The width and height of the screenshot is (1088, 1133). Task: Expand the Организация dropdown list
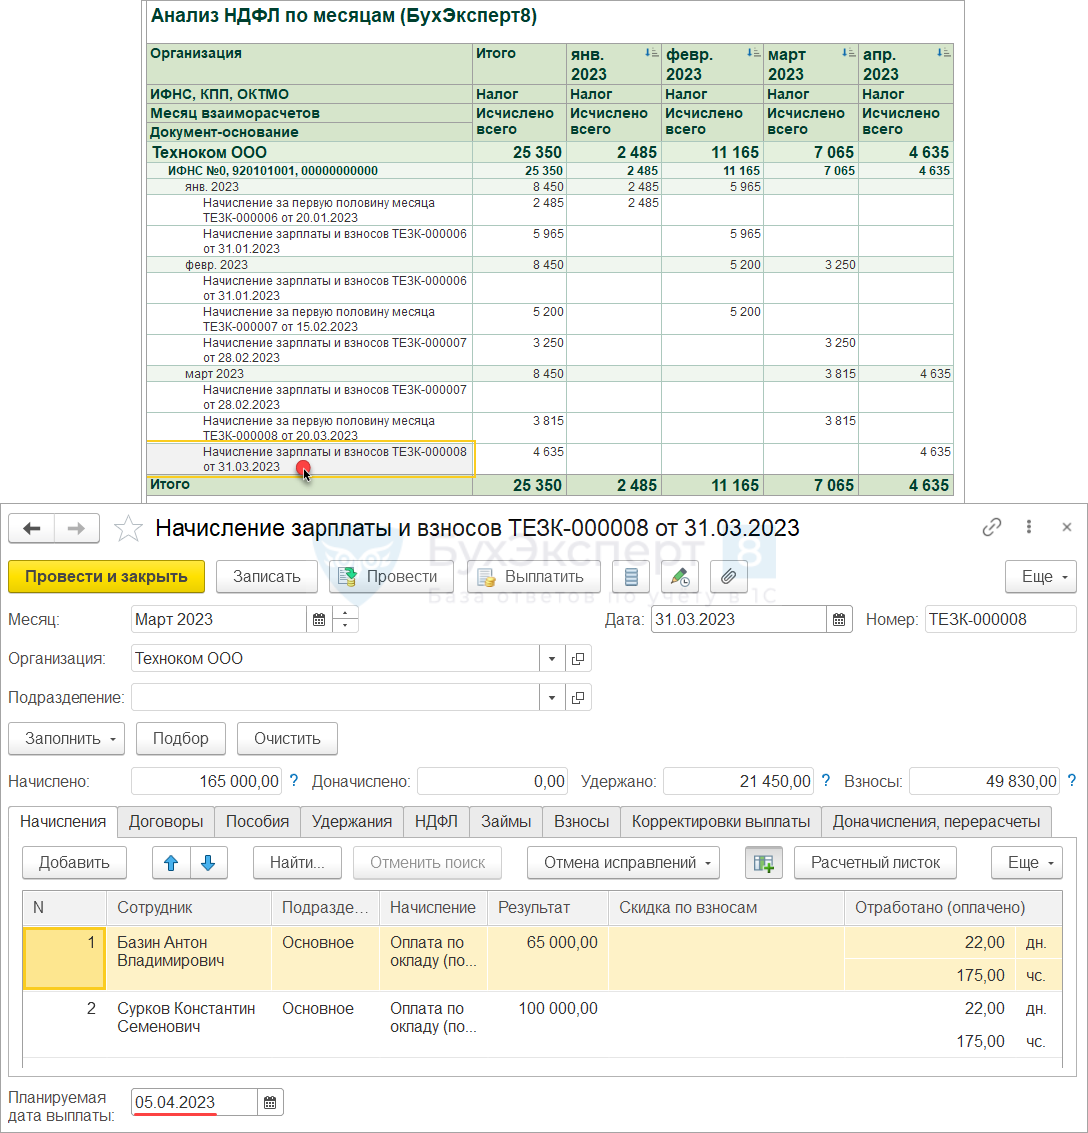click(552, 659)
